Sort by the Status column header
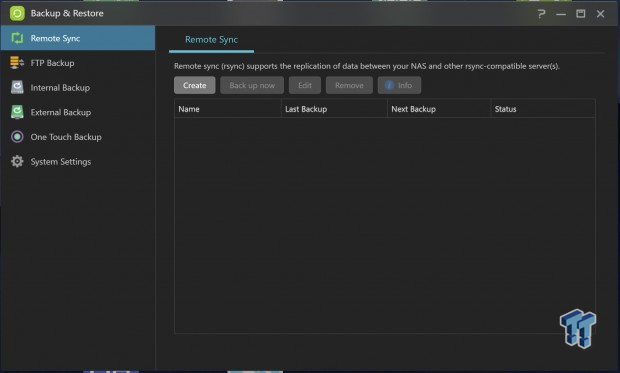The width and height of the screenshot is (620, 373). click(542, 109)
